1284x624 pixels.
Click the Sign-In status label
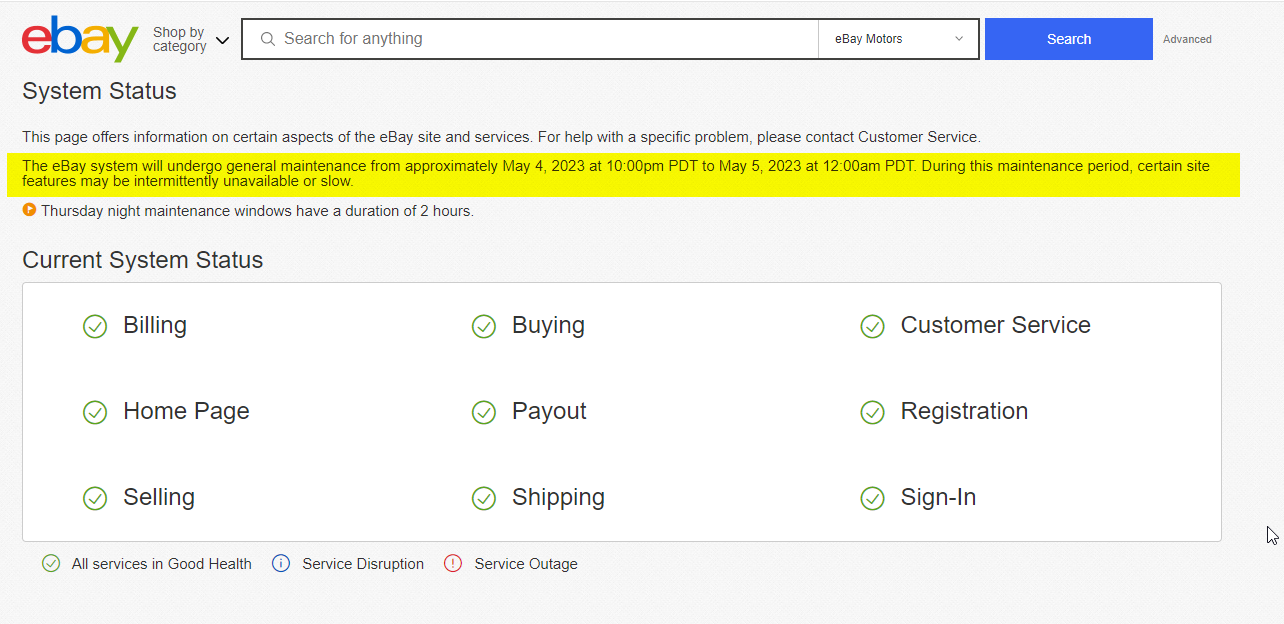coord(938,498)
